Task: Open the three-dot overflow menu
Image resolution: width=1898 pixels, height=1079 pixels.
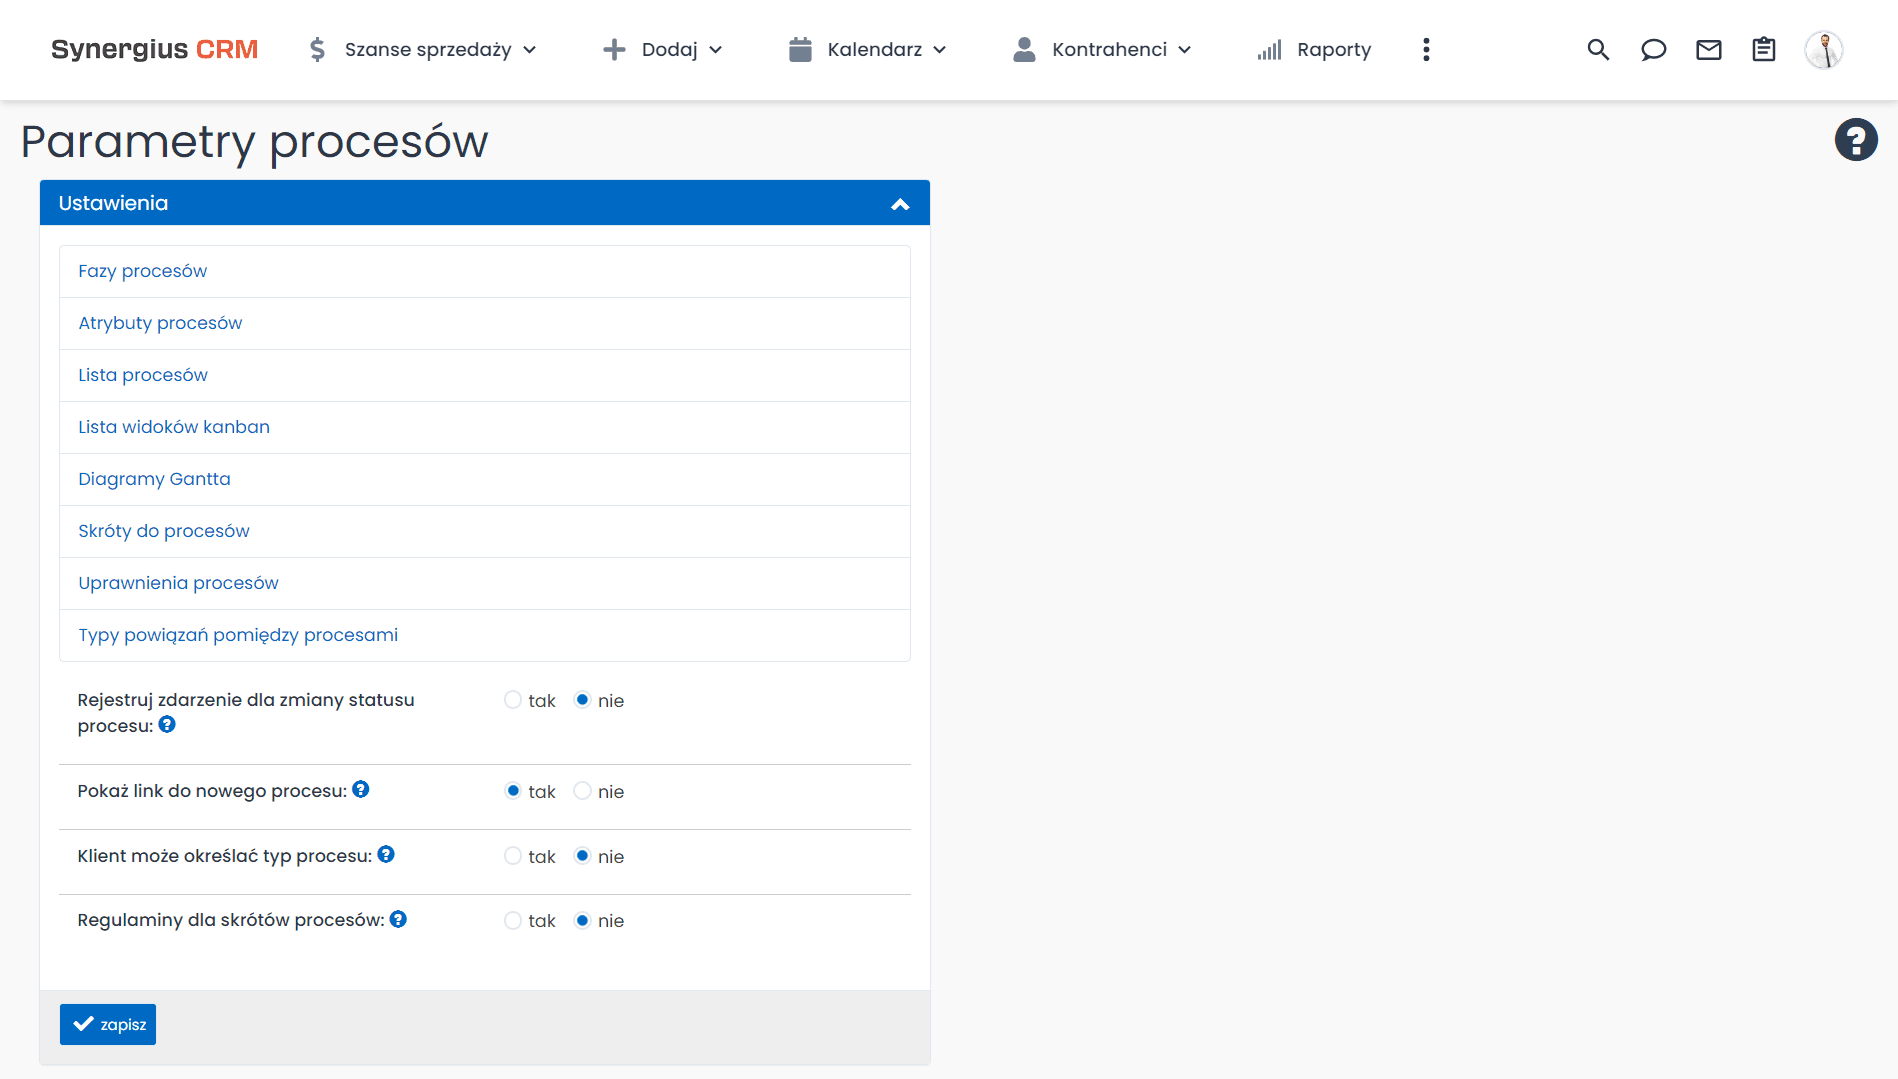Action: point(1426,49)
